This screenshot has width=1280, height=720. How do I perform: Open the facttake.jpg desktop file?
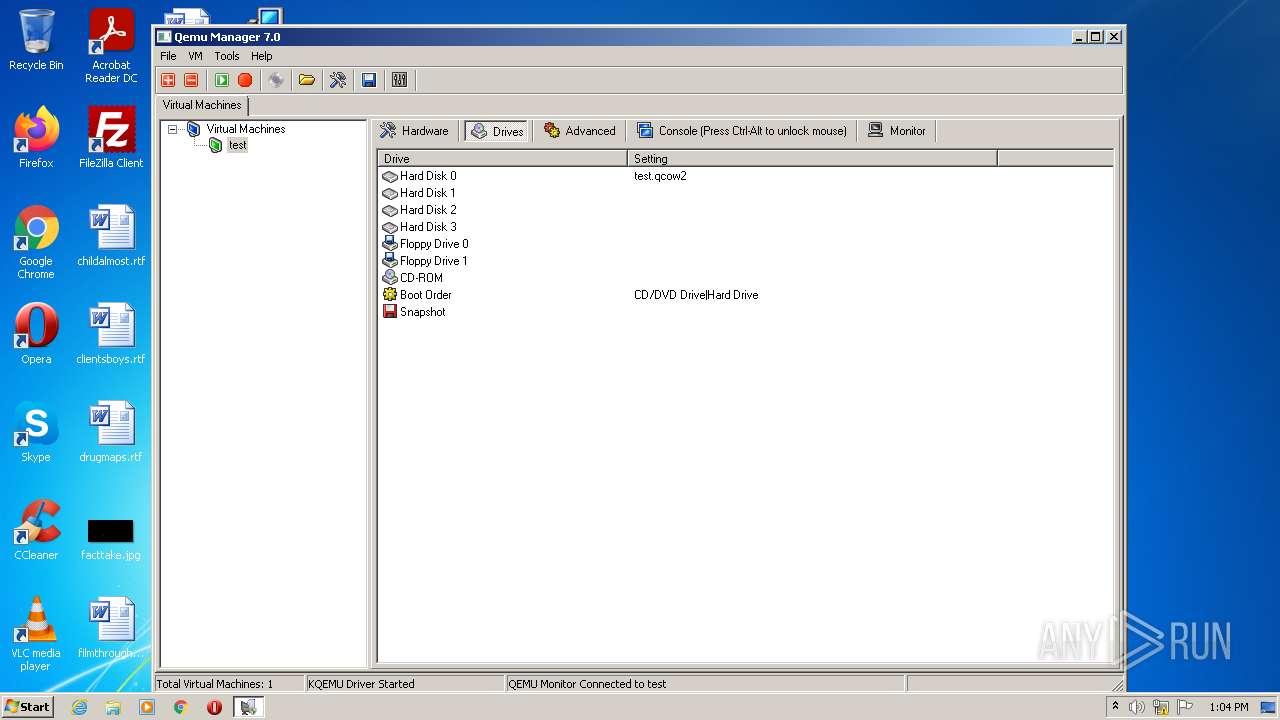[x=111, y=538]
